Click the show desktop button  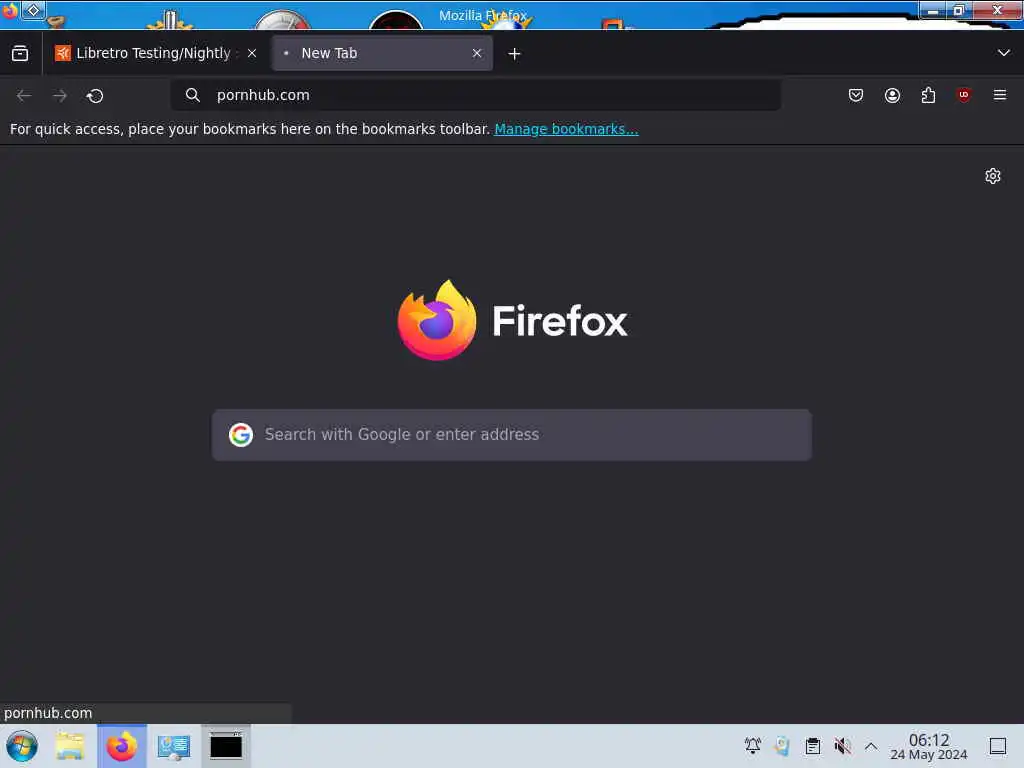point(998,746)
